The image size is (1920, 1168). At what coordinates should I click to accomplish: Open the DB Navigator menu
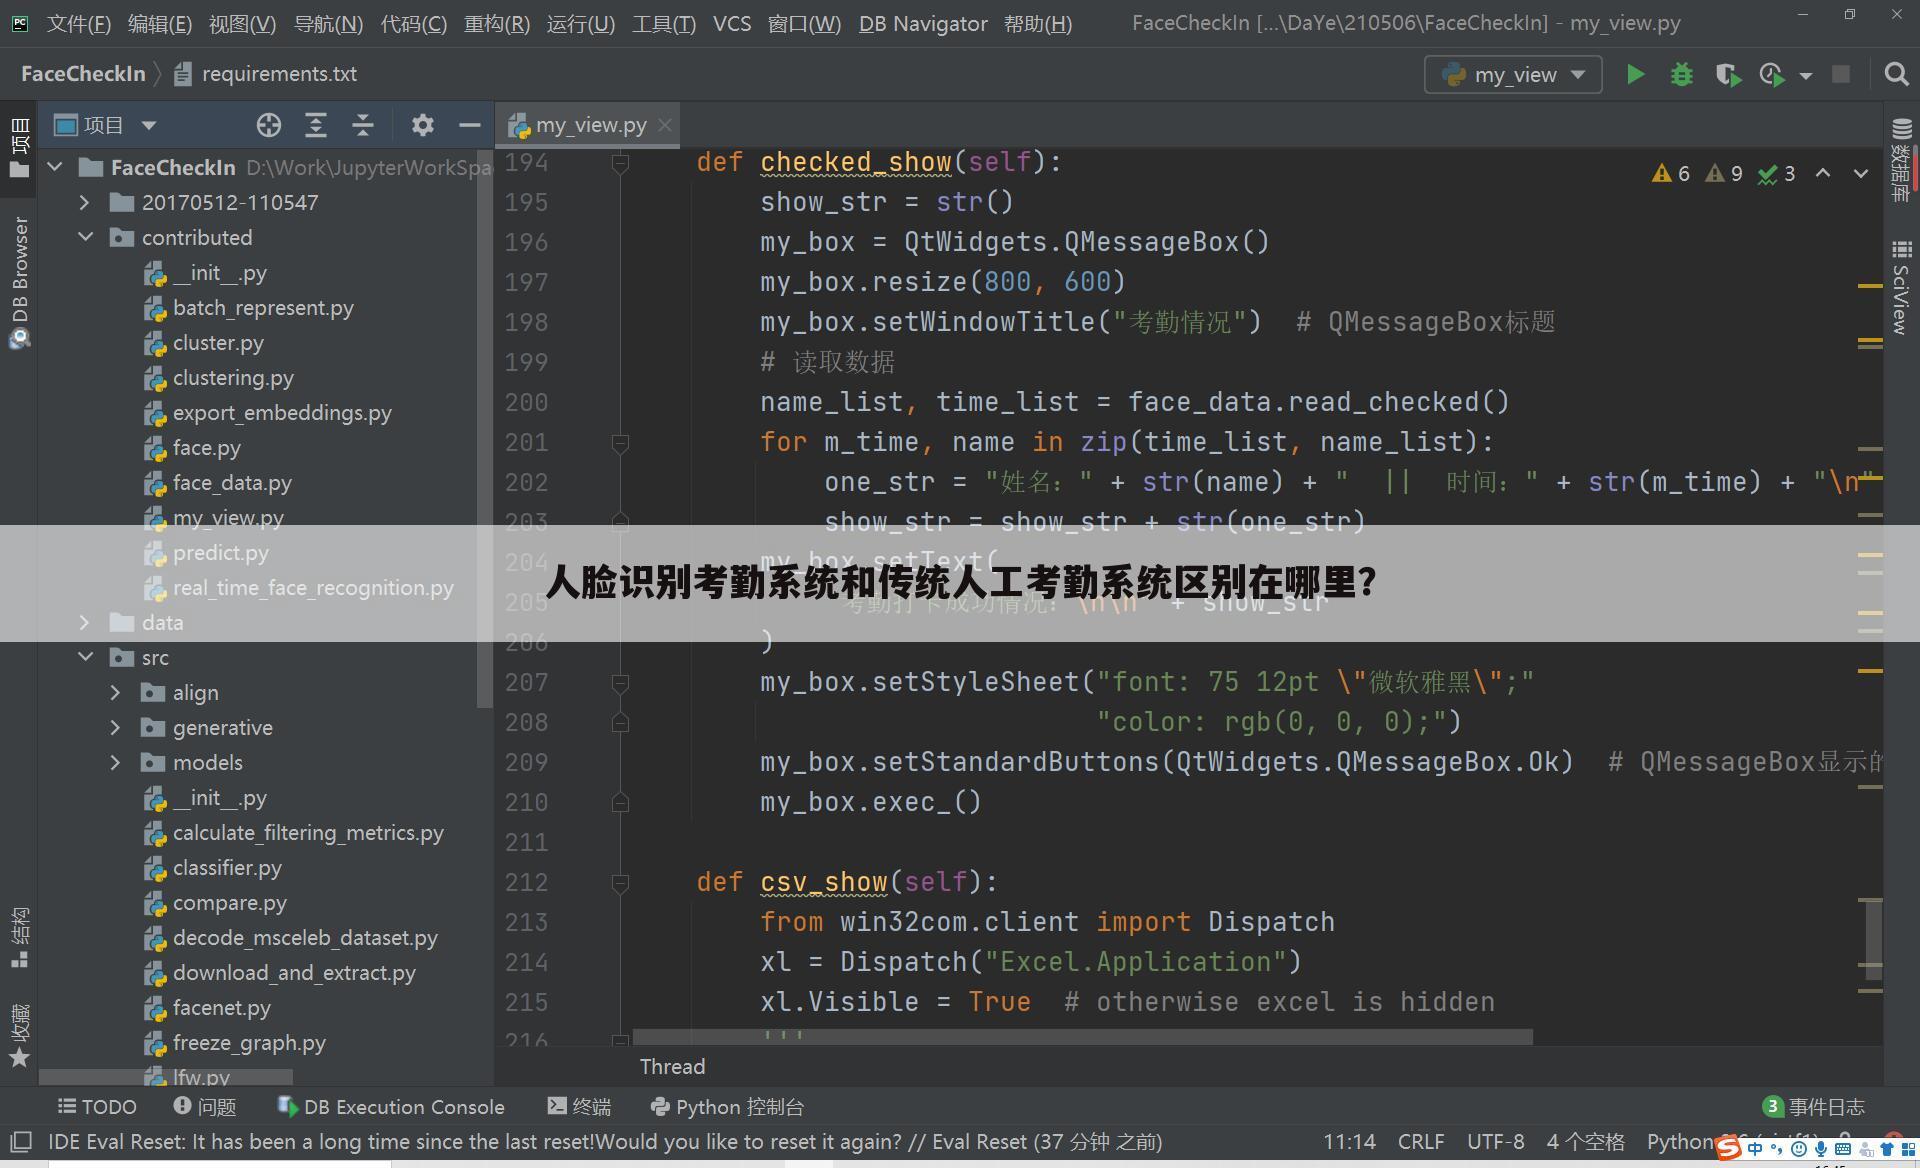click(x=923, y=23)
